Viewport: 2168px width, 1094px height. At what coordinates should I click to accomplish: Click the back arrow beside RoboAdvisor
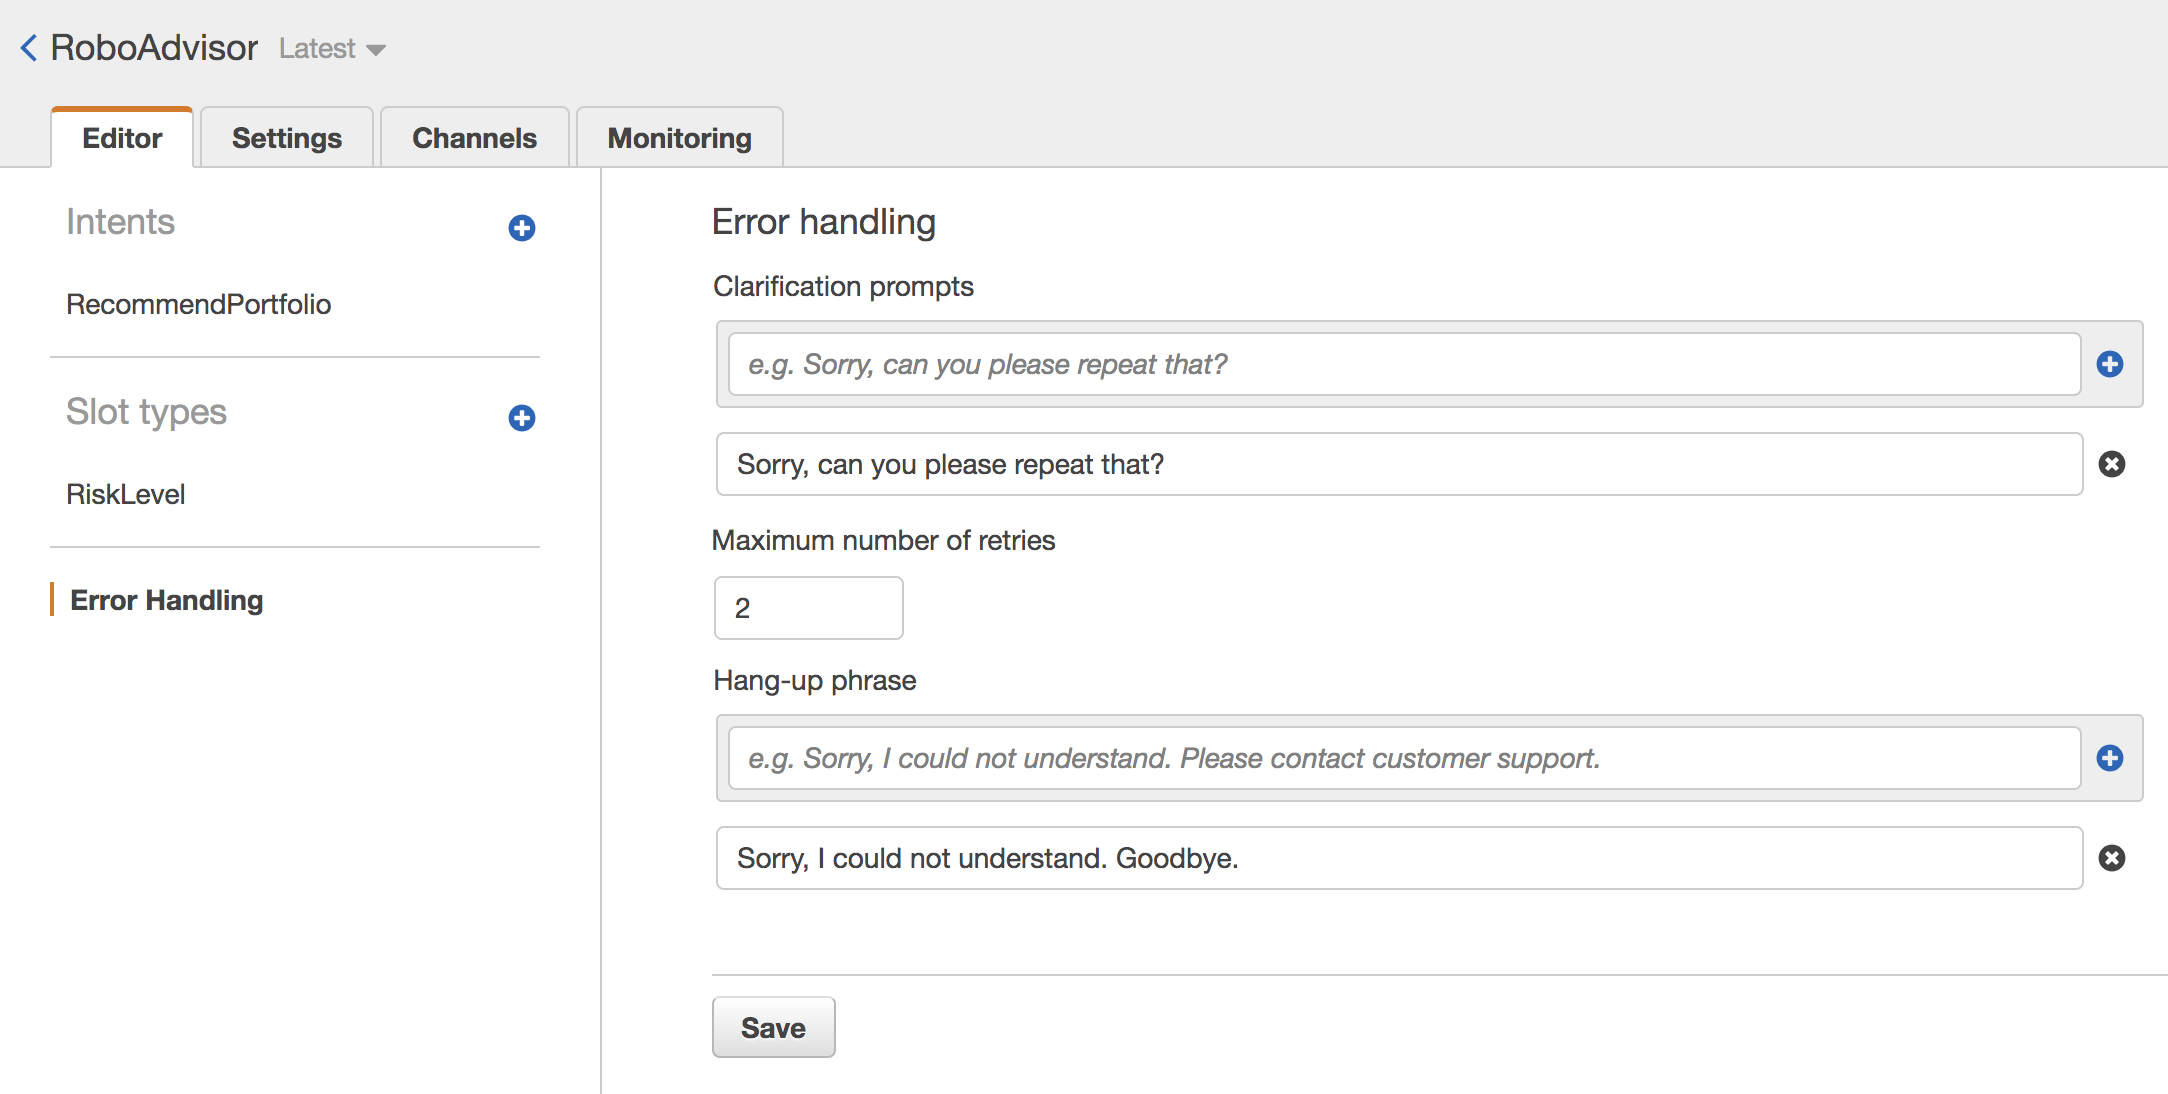coord(29,47)
